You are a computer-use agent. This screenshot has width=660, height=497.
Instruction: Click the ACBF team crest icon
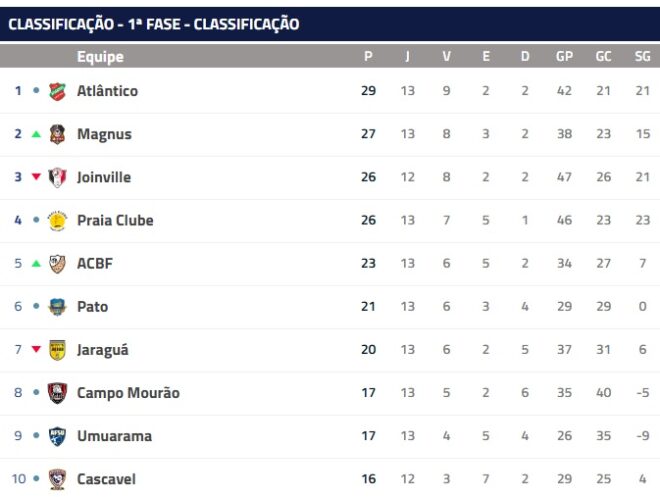coord(57,264)
